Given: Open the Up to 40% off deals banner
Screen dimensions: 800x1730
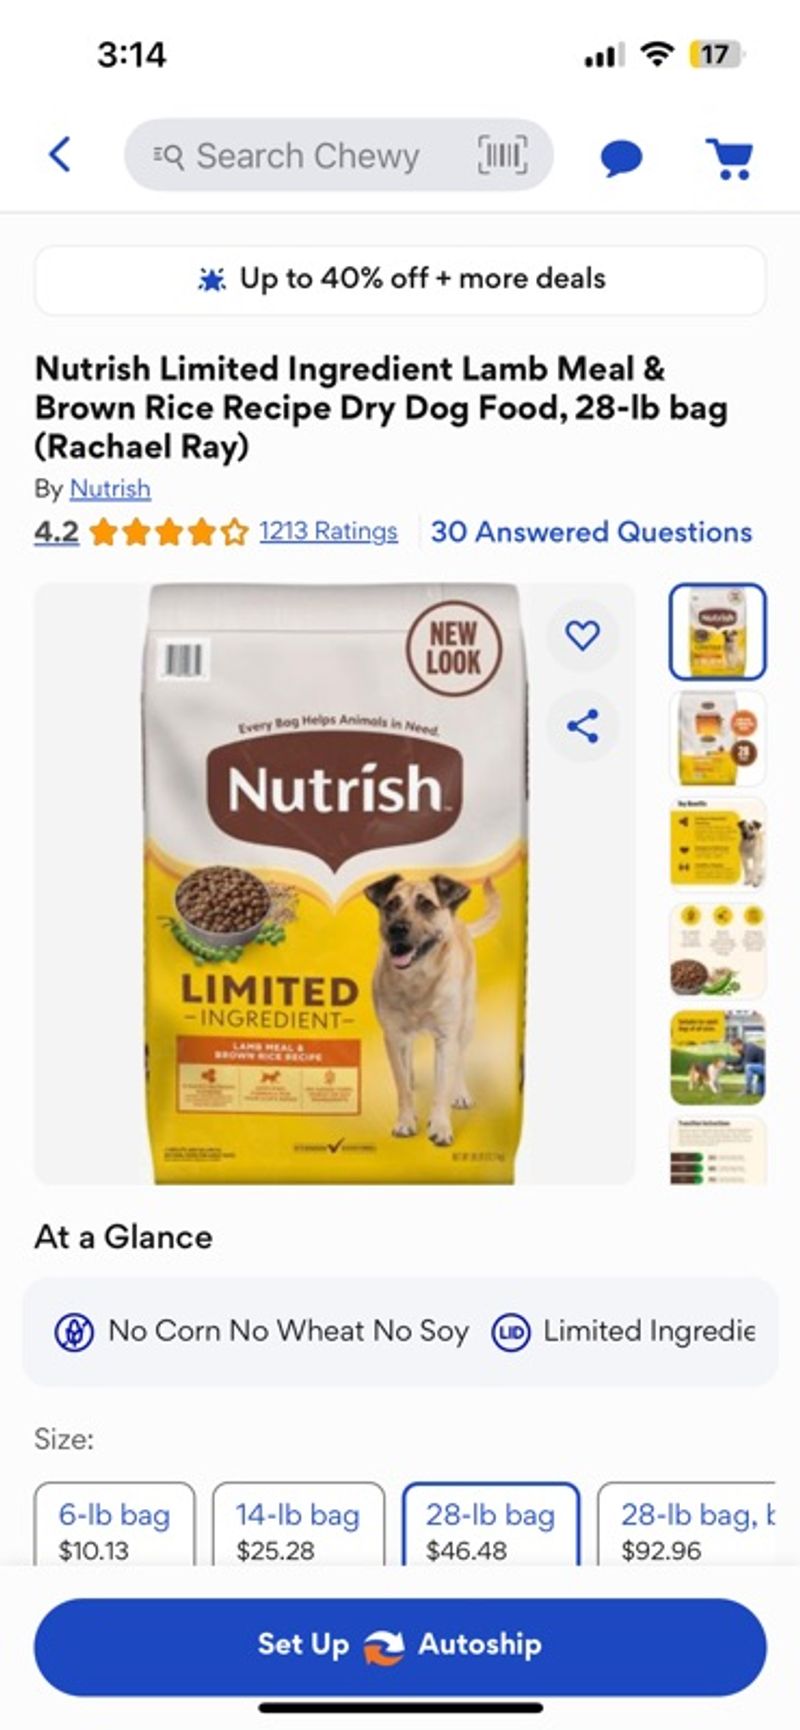Looking at the screenshot, I should 400,279.
